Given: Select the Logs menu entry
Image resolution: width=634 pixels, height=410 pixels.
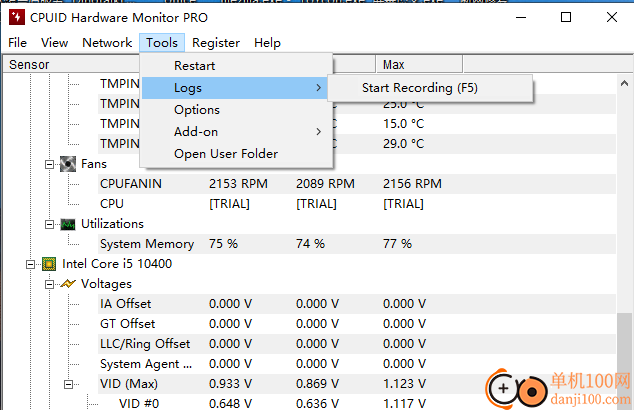Looking at the screenshot, I should pos(236,88).
